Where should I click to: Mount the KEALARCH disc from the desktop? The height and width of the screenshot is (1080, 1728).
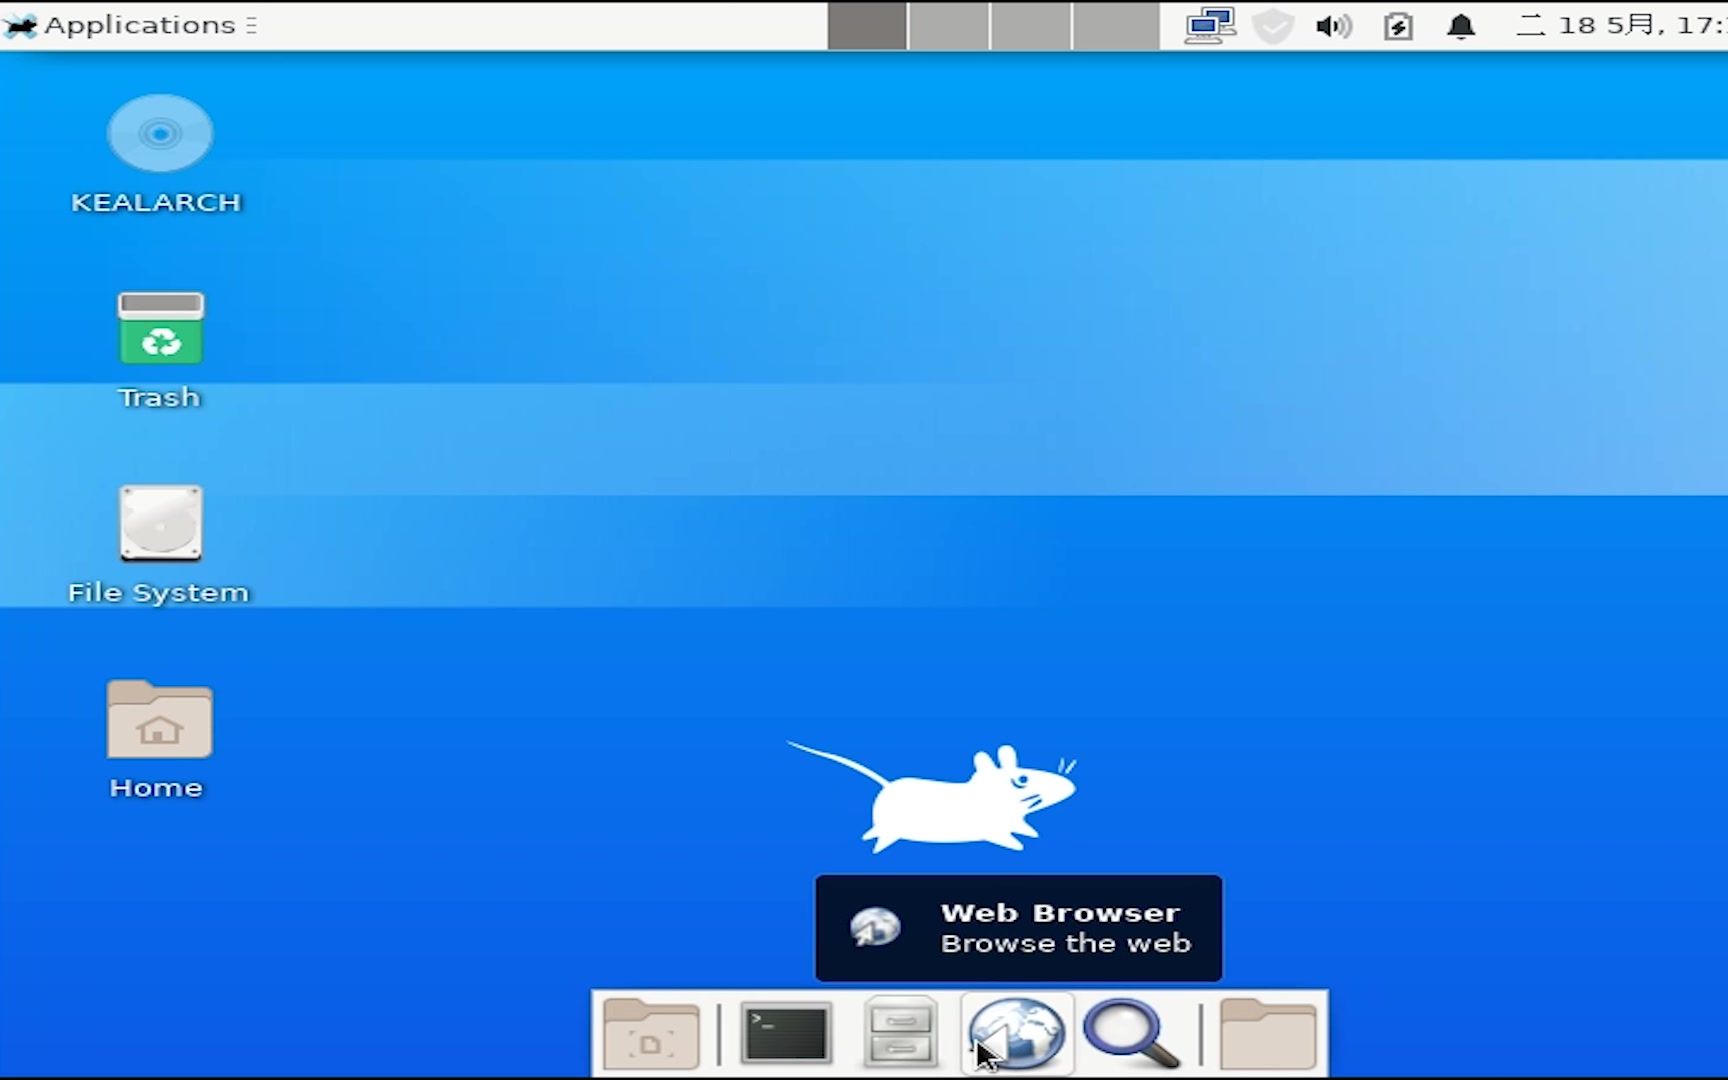pyautogui.click(x=160, y=133)
